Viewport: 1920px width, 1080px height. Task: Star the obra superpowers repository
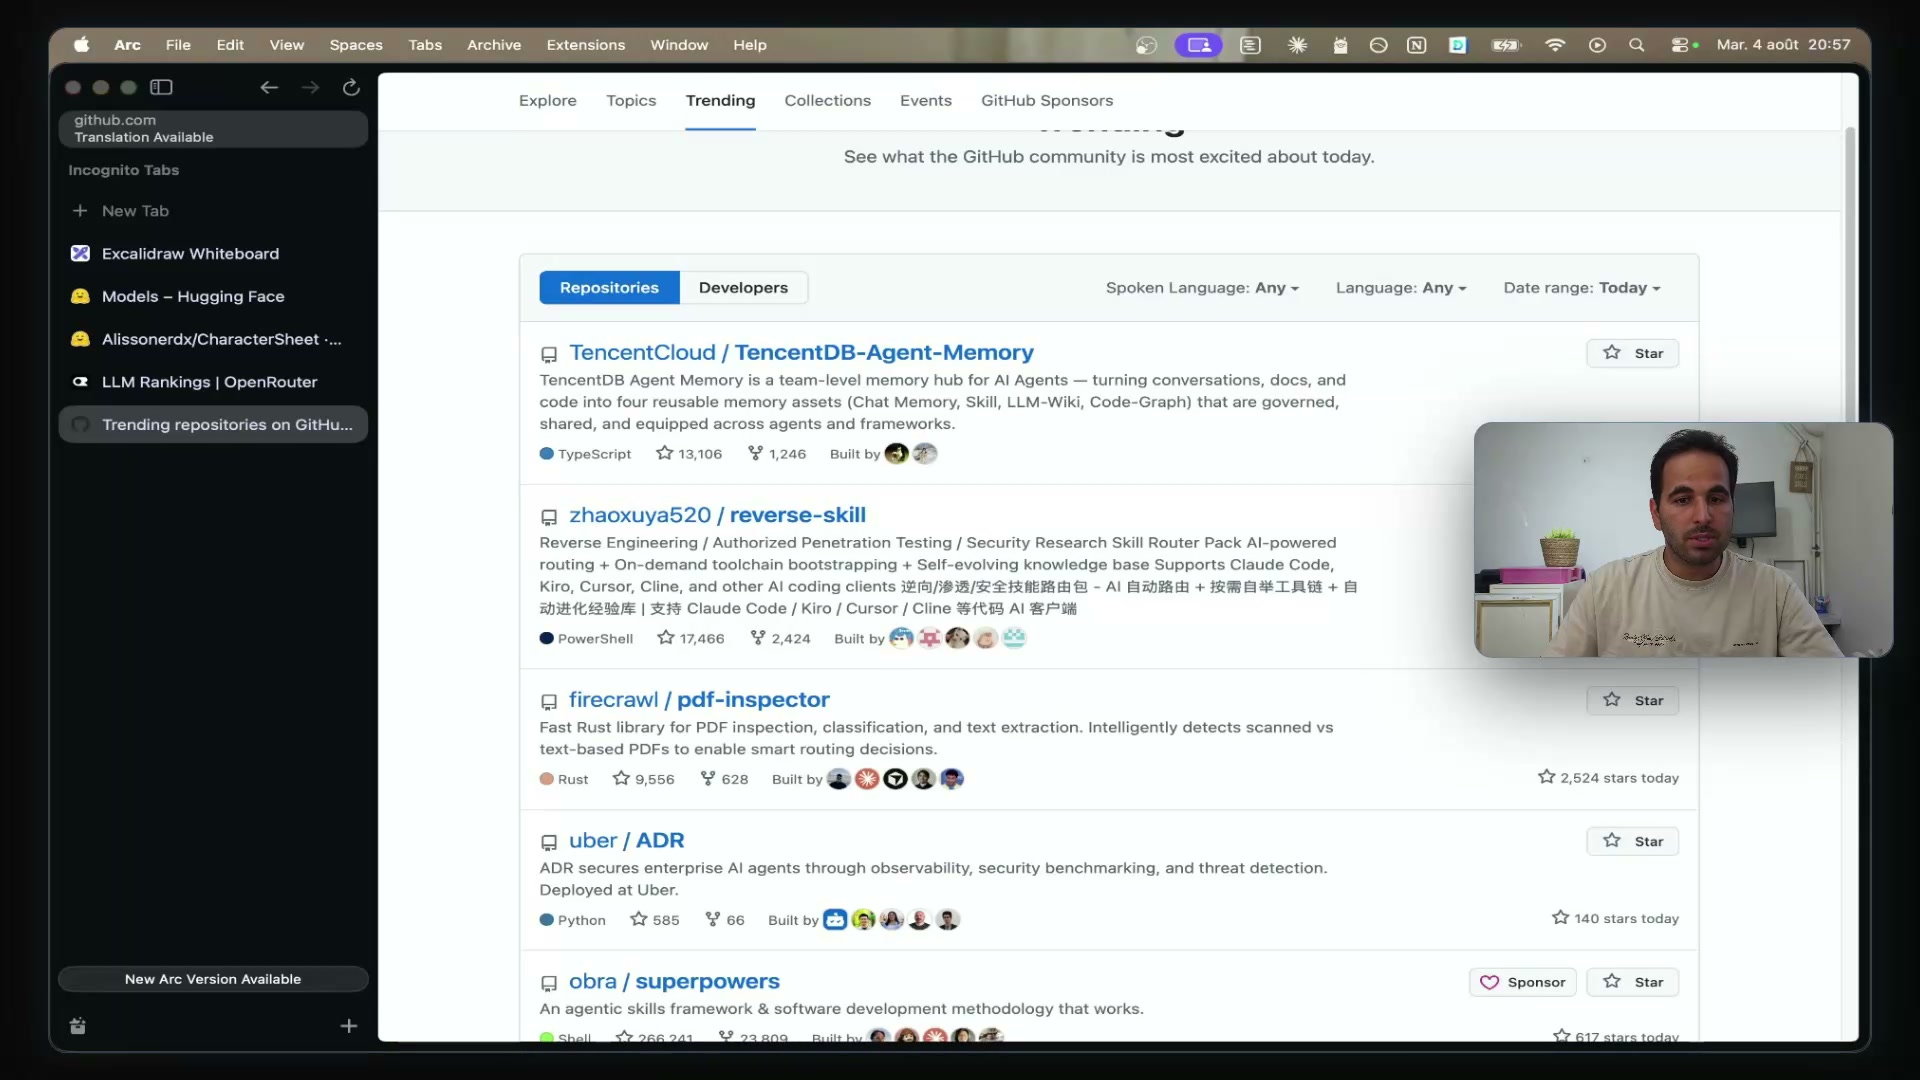coord(1633,982)
